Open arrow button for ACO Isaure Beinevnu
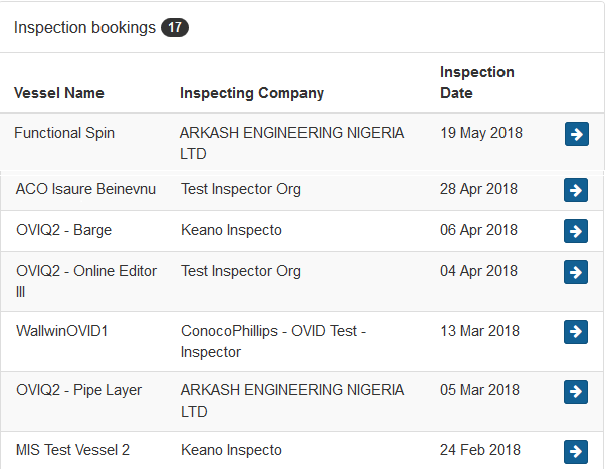The width and height of the screenshot is (606, 469). pyautogui.click(x=576, y=190)
